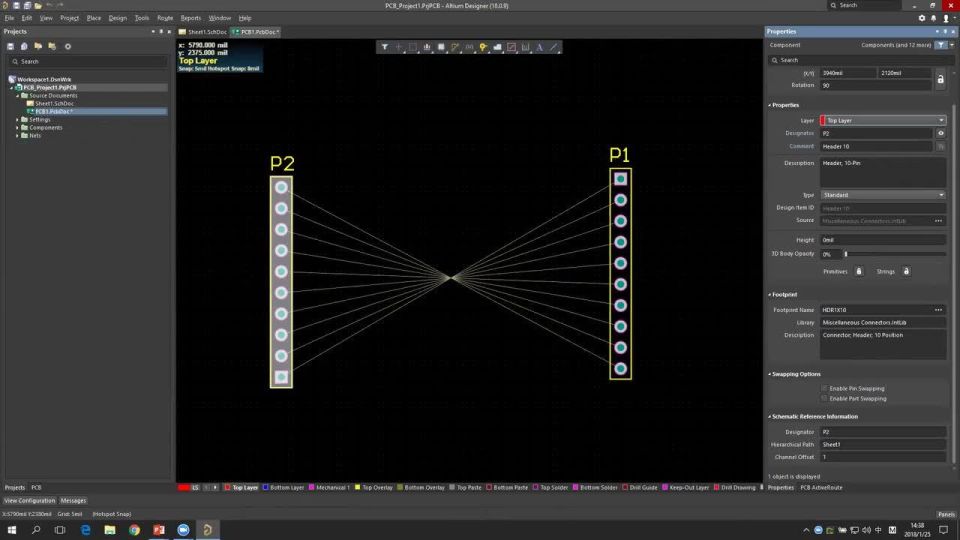Expand the Settings folder

[x=17, y=119]
